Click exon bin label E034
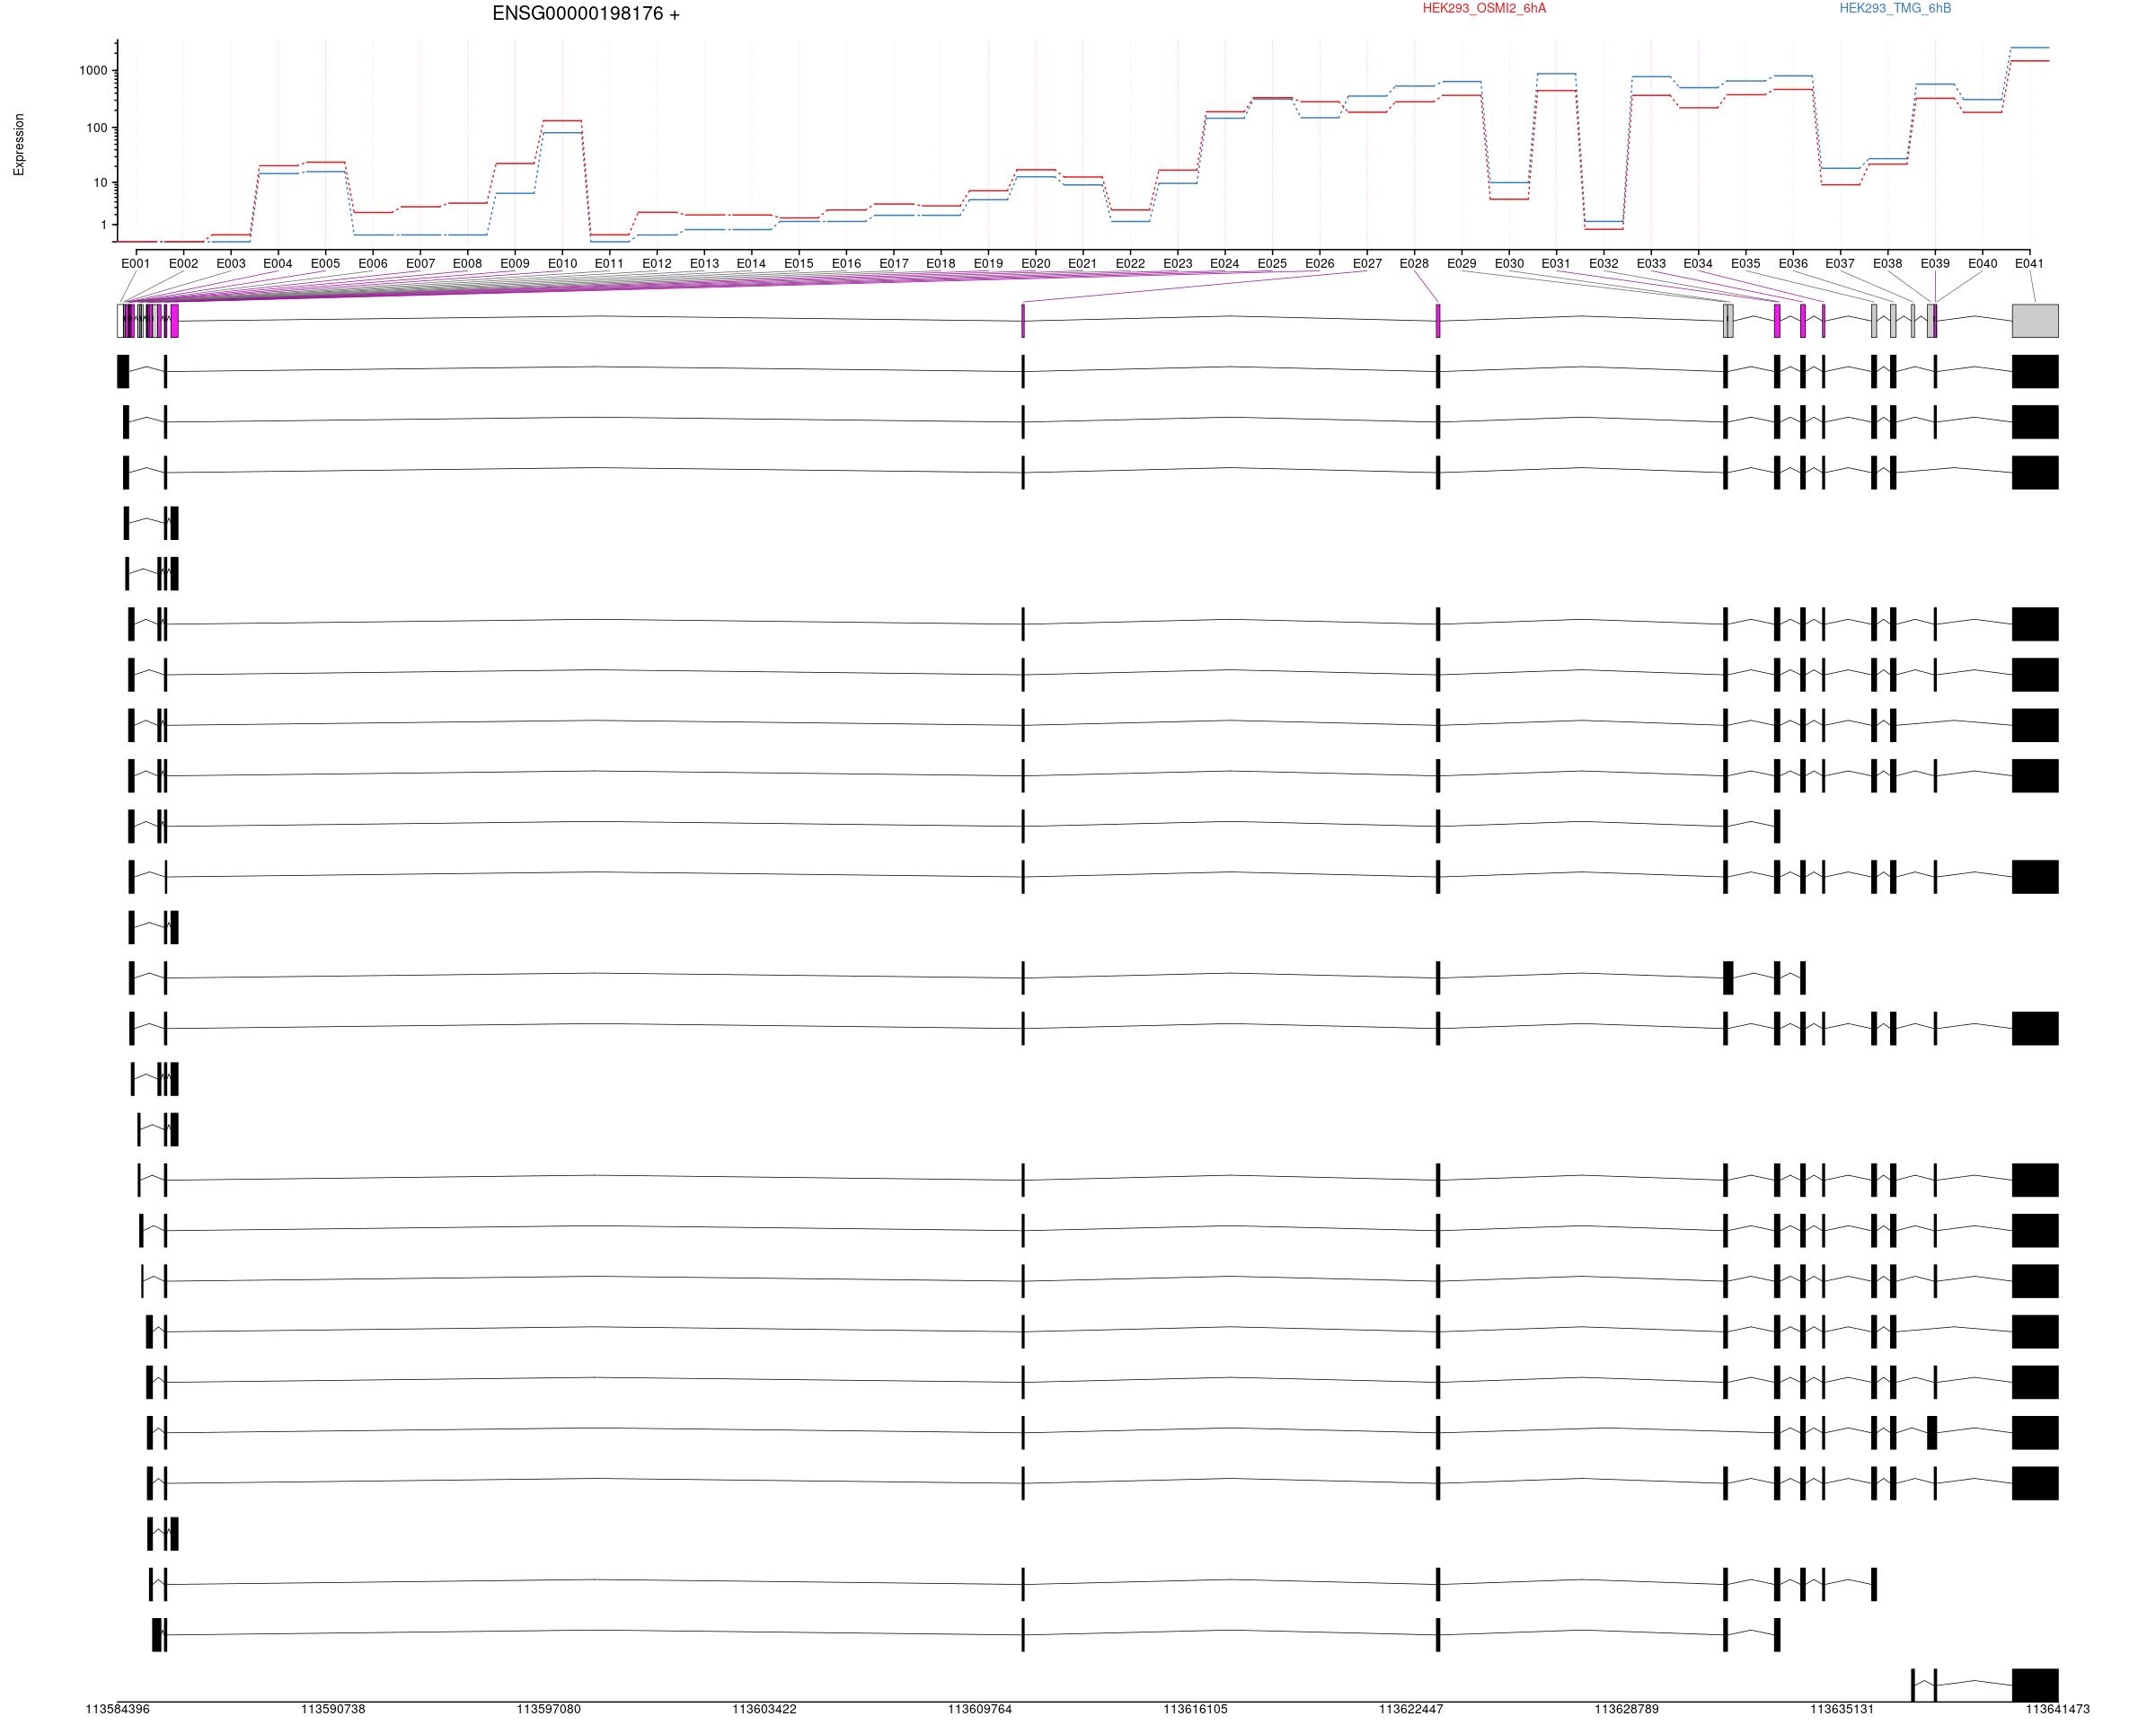The width and height of the screenshot is (2156, 1725). (x=1698, y=264)
